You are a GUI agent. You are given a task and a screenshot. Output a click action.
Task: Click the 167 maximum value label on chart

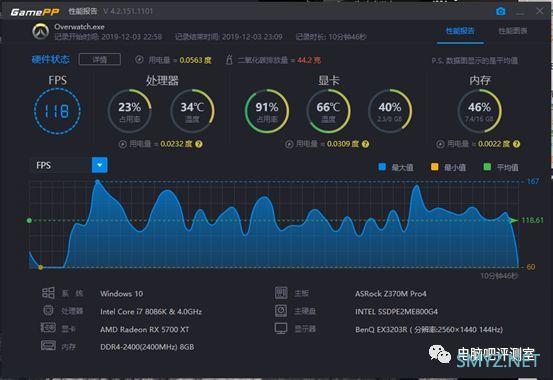pos(533,181)
